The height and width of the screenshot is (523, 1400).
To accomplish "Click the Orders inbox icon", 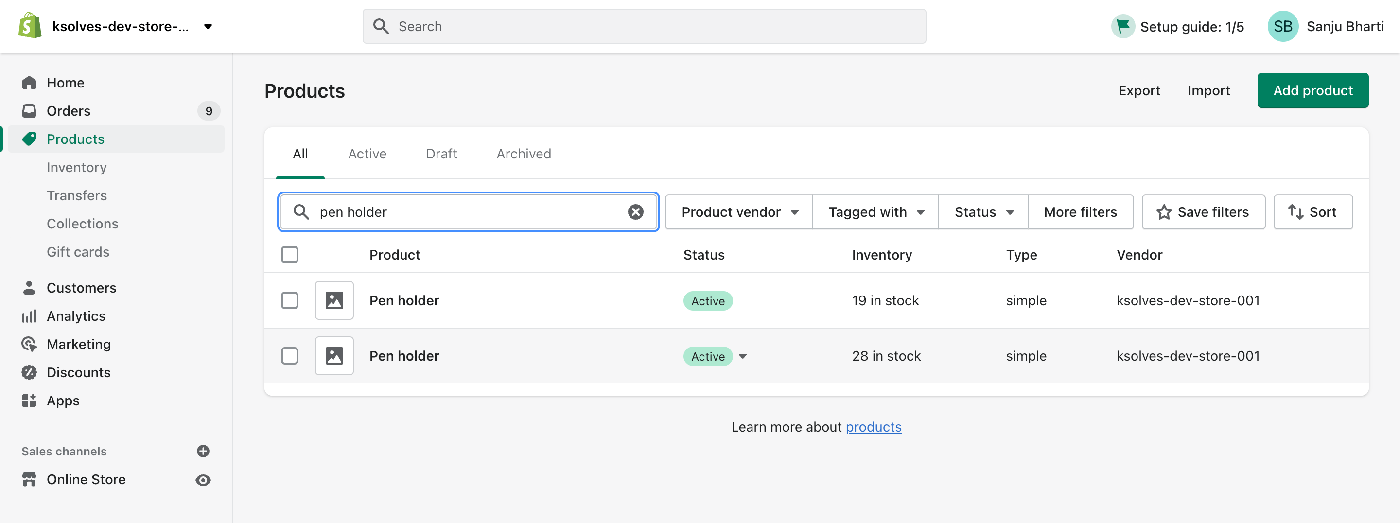I will tap(29, 111).
